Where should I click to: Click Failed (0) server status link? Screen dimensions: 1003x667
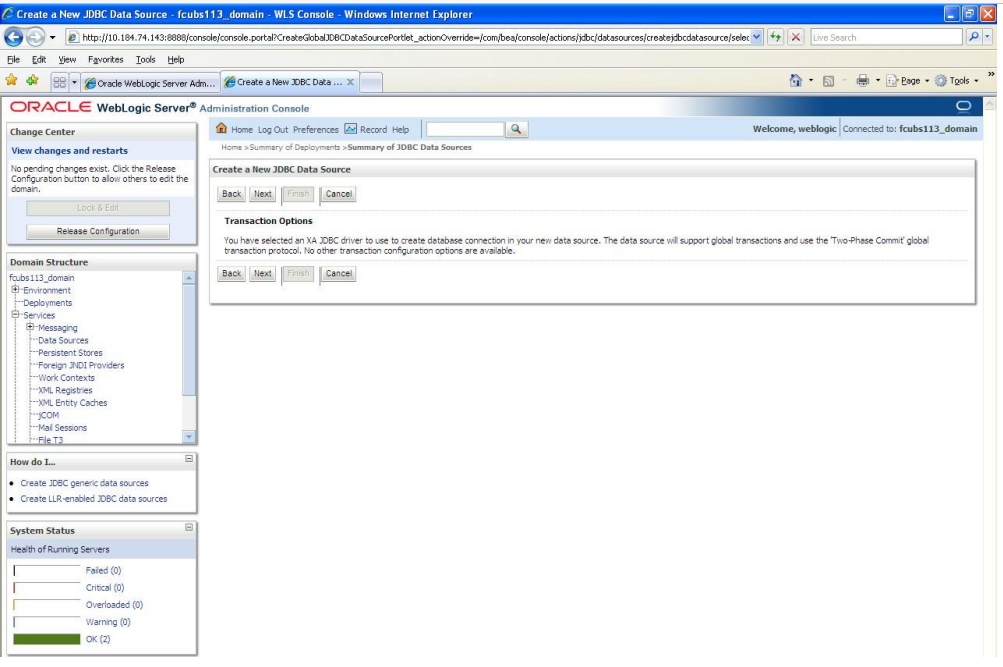click(103, 570)
